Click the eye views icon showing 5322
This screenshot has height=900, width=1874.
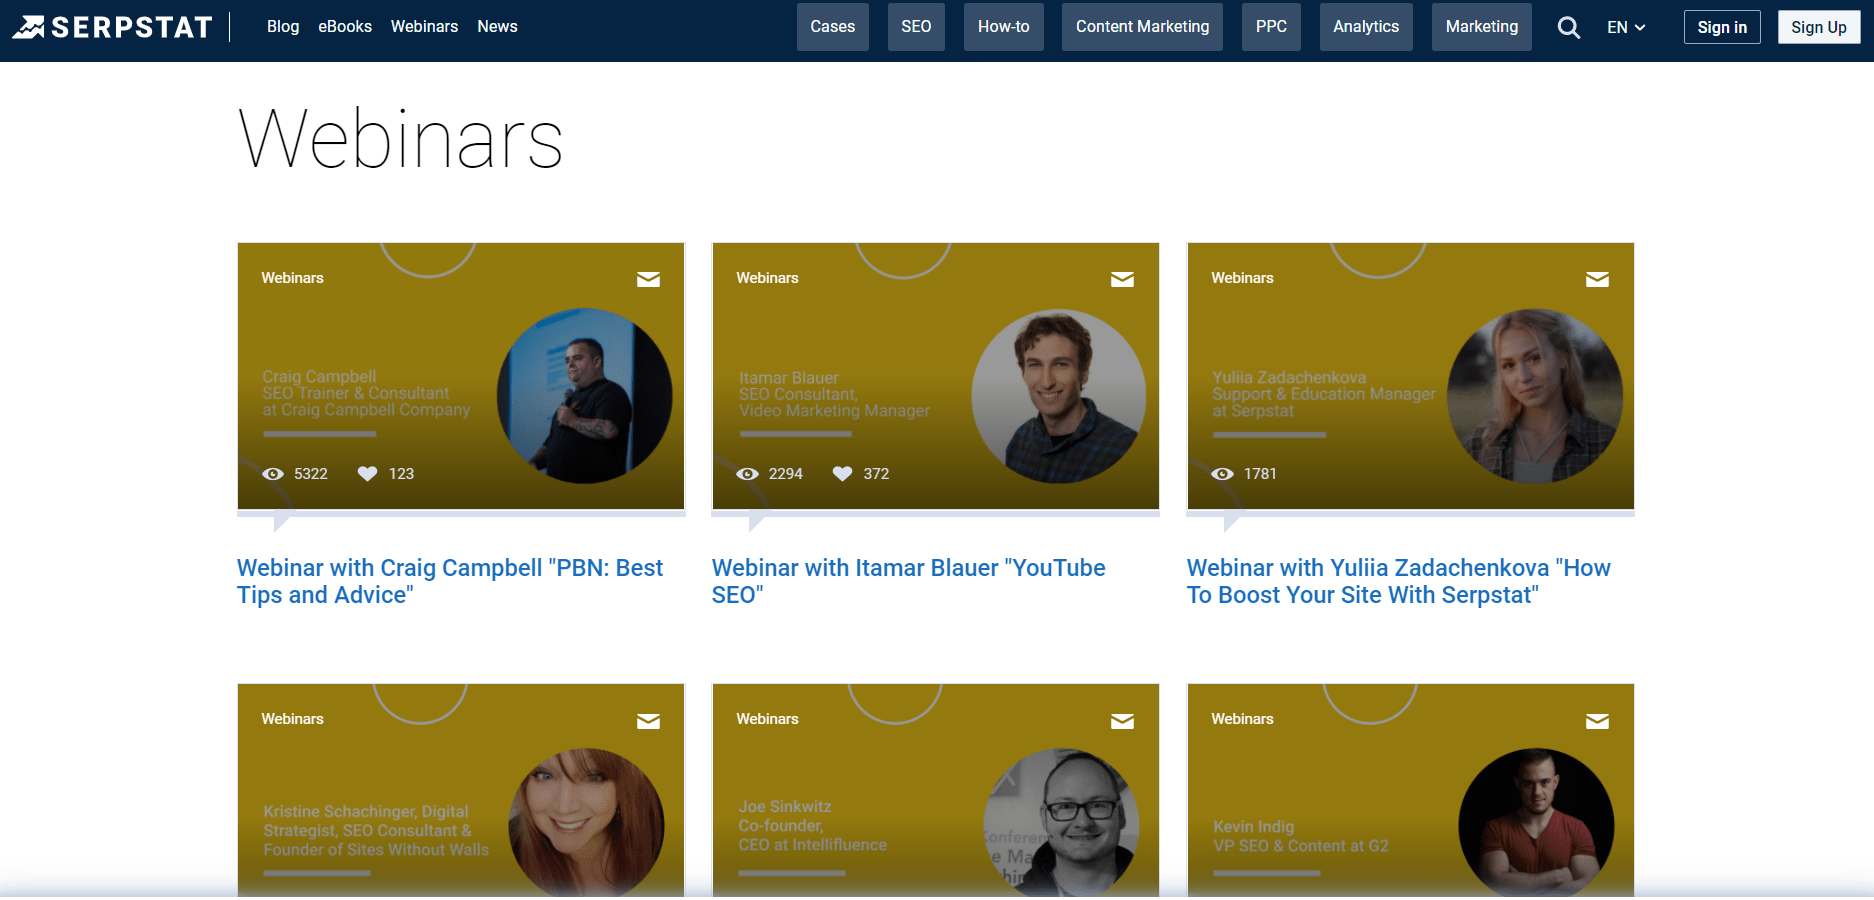(273, 474)
